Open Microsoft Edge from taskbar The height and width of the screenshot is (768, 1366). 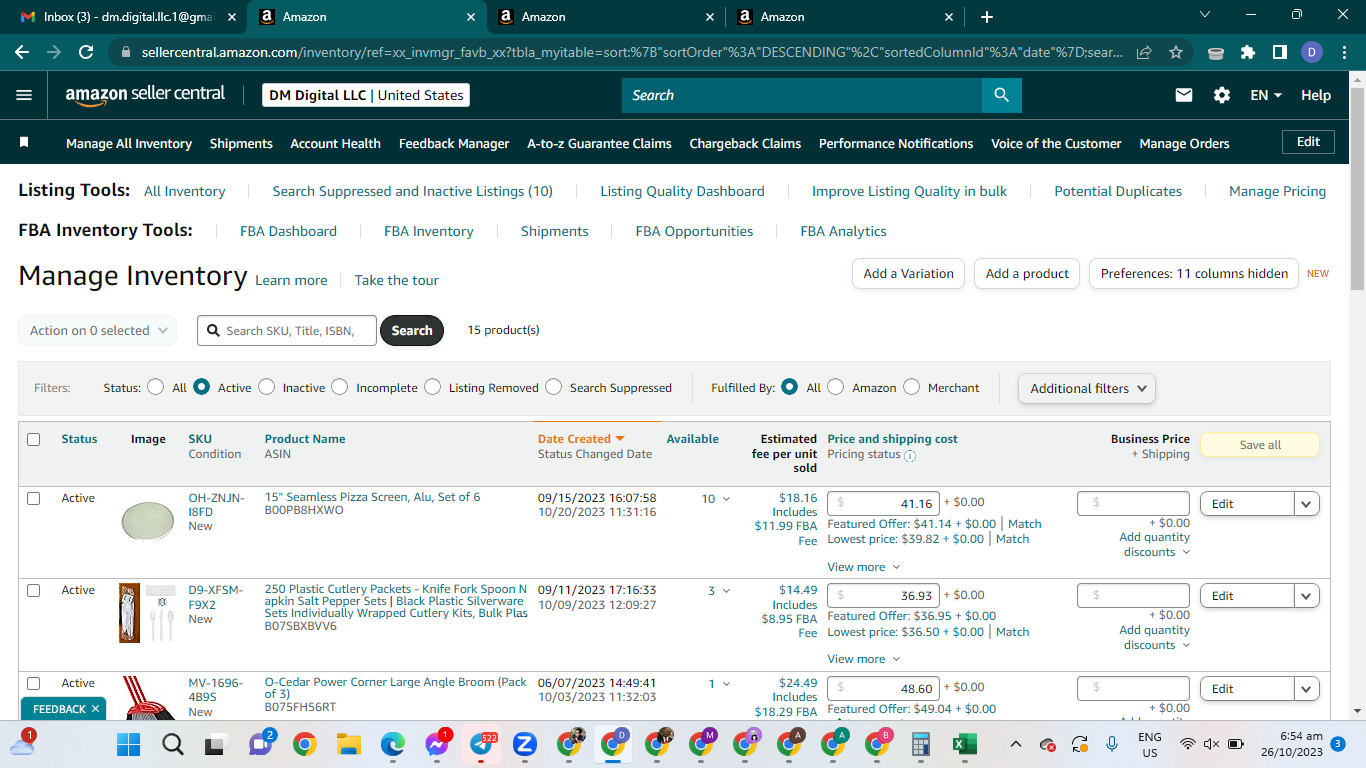pyautogui.click(x=392, y=744)
